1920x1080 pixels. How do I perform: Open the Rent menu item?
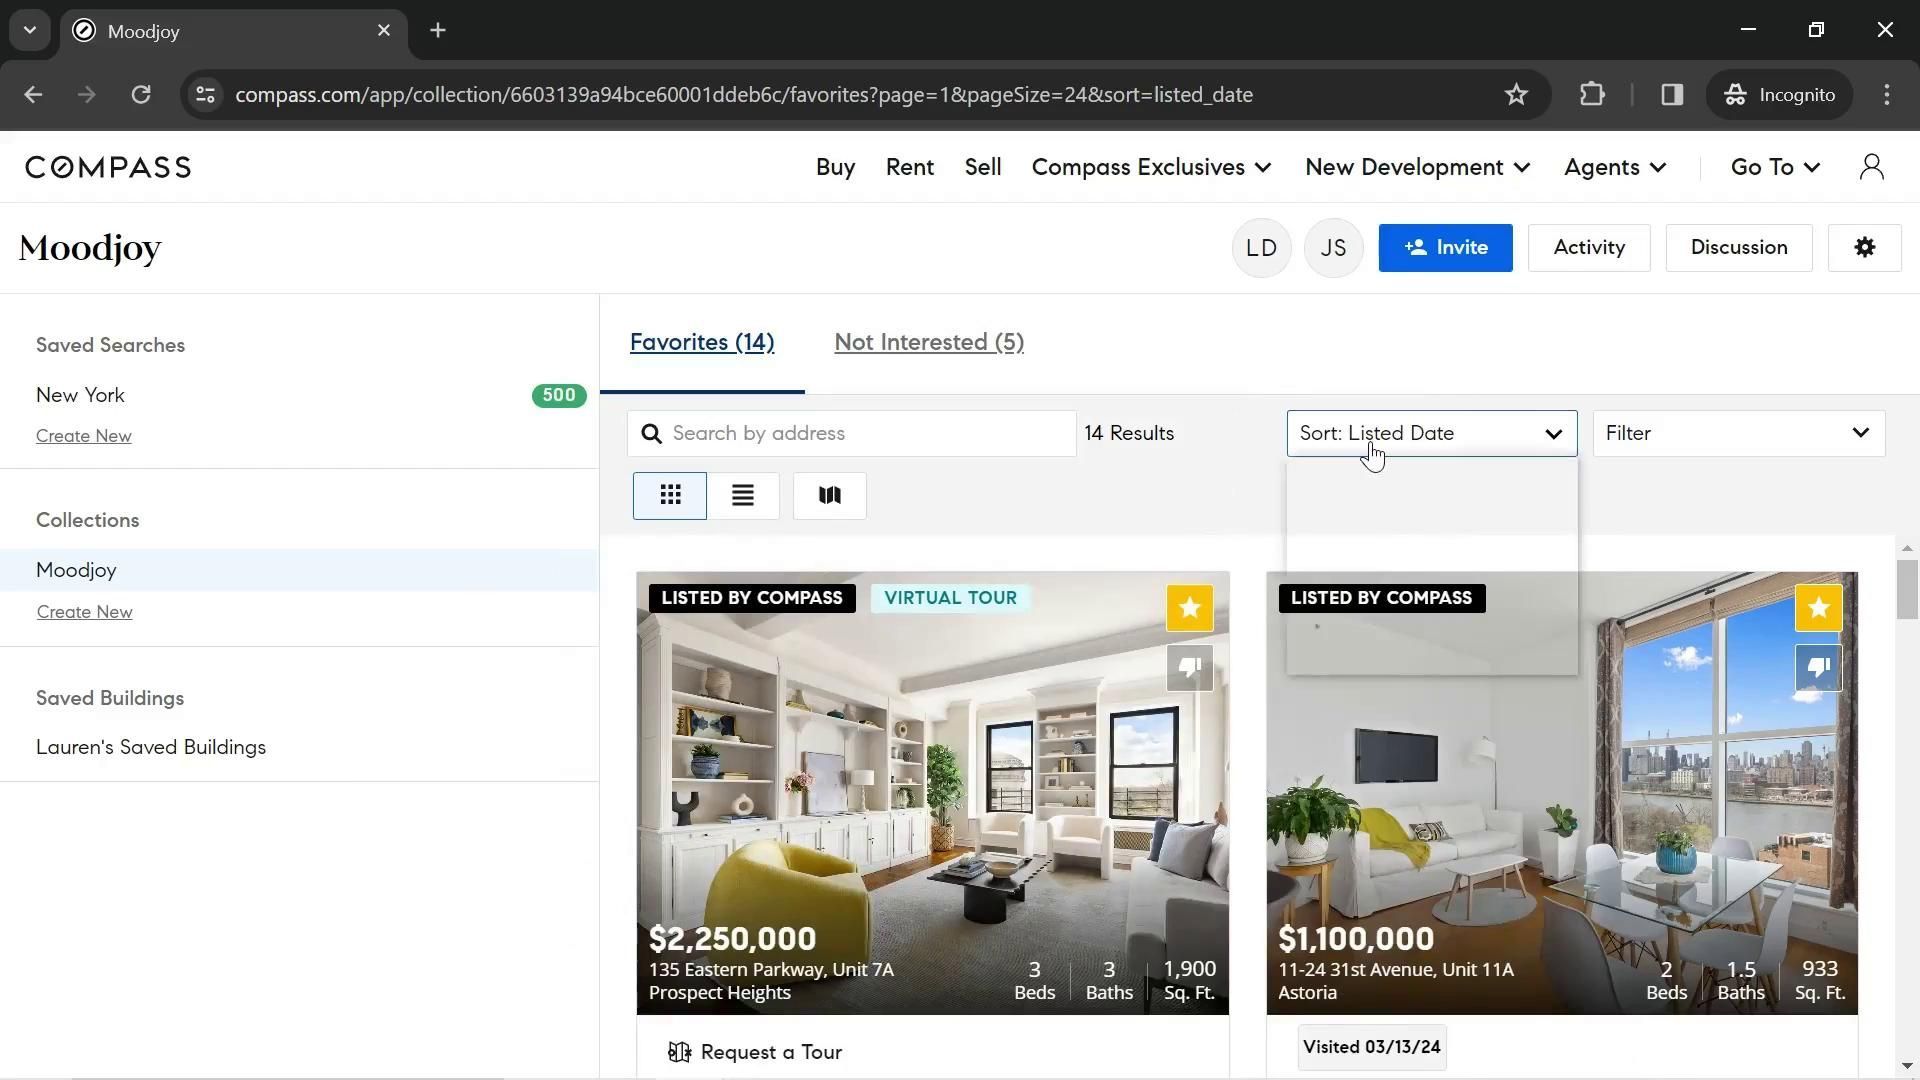point(909,167)
